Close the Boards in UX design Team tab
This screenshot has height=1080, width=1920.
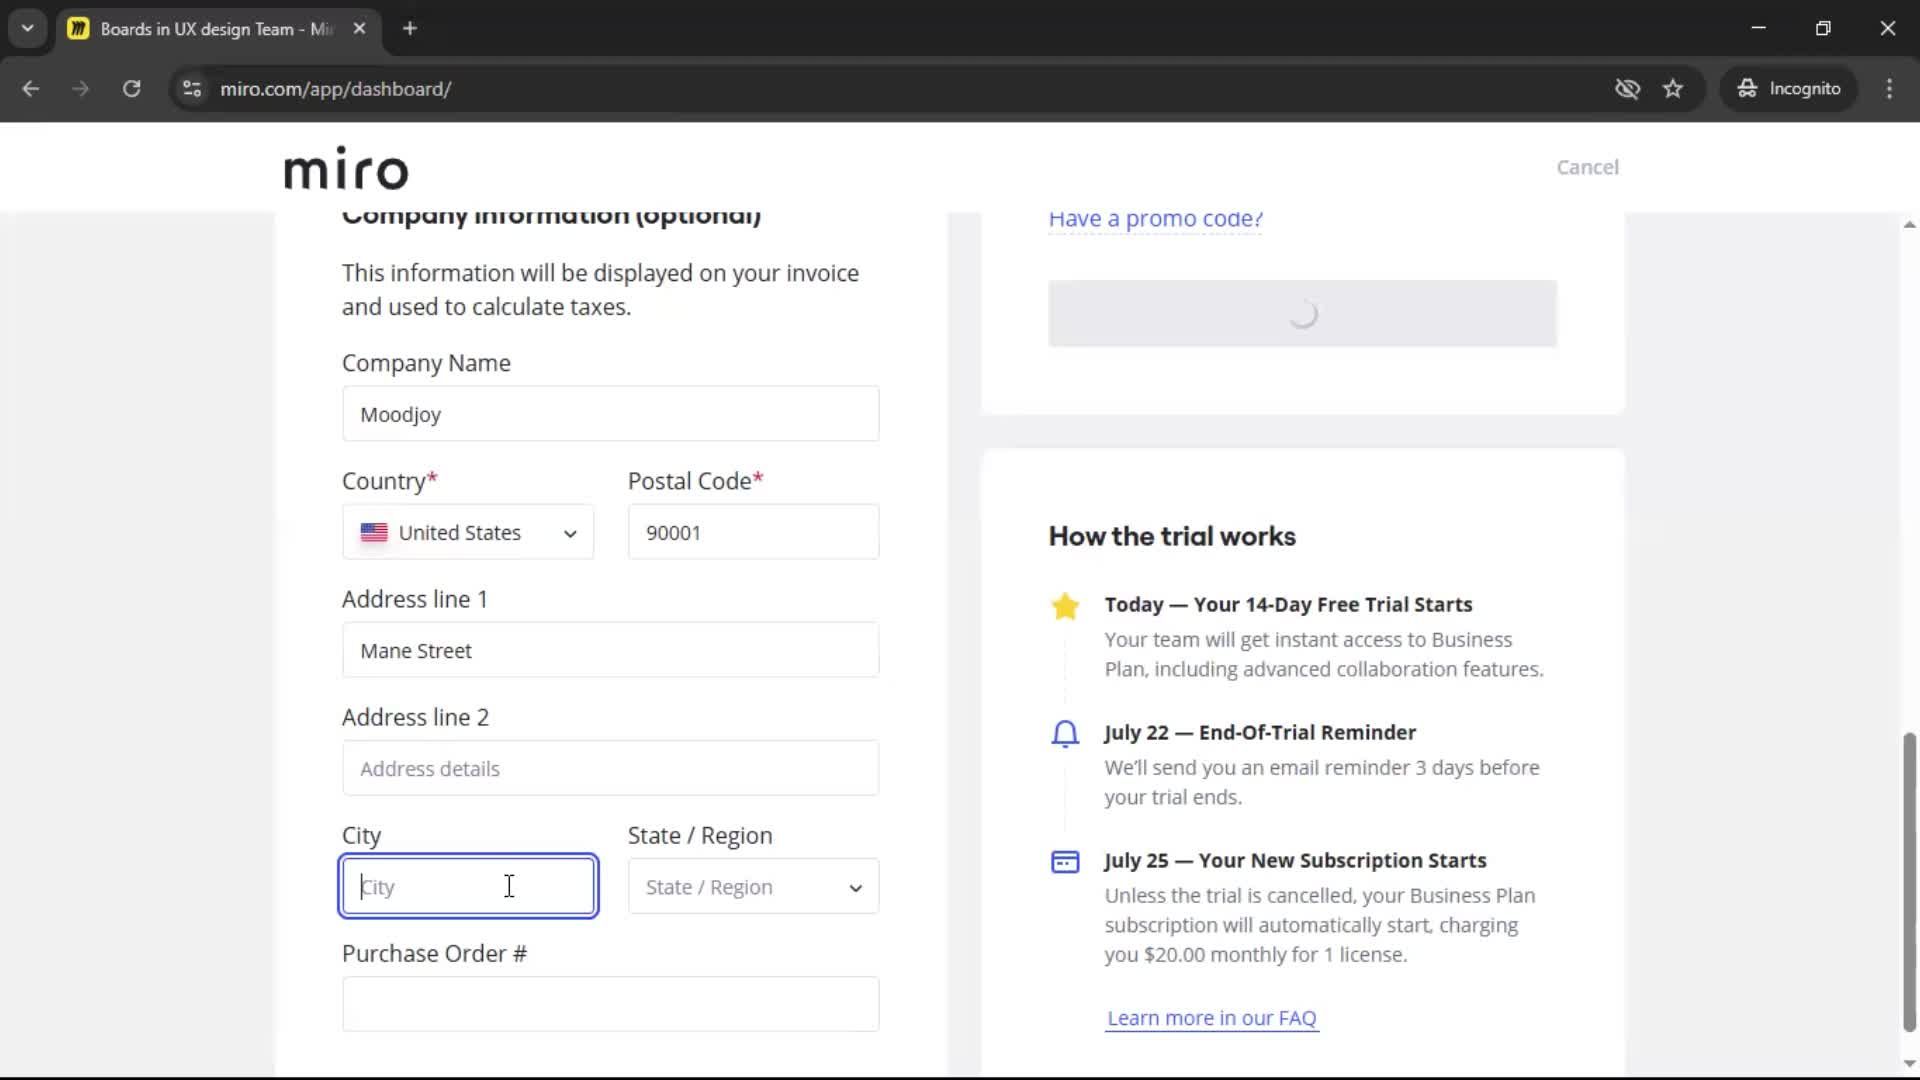point(359,29)
